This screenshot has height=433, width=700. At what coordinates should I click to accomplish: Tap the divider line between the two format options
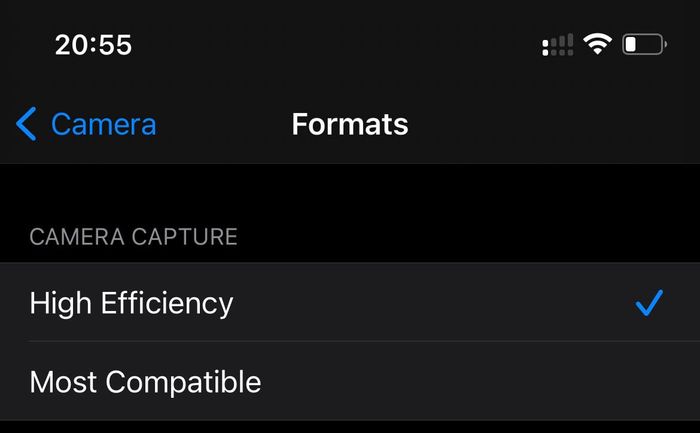pos(364,341)
